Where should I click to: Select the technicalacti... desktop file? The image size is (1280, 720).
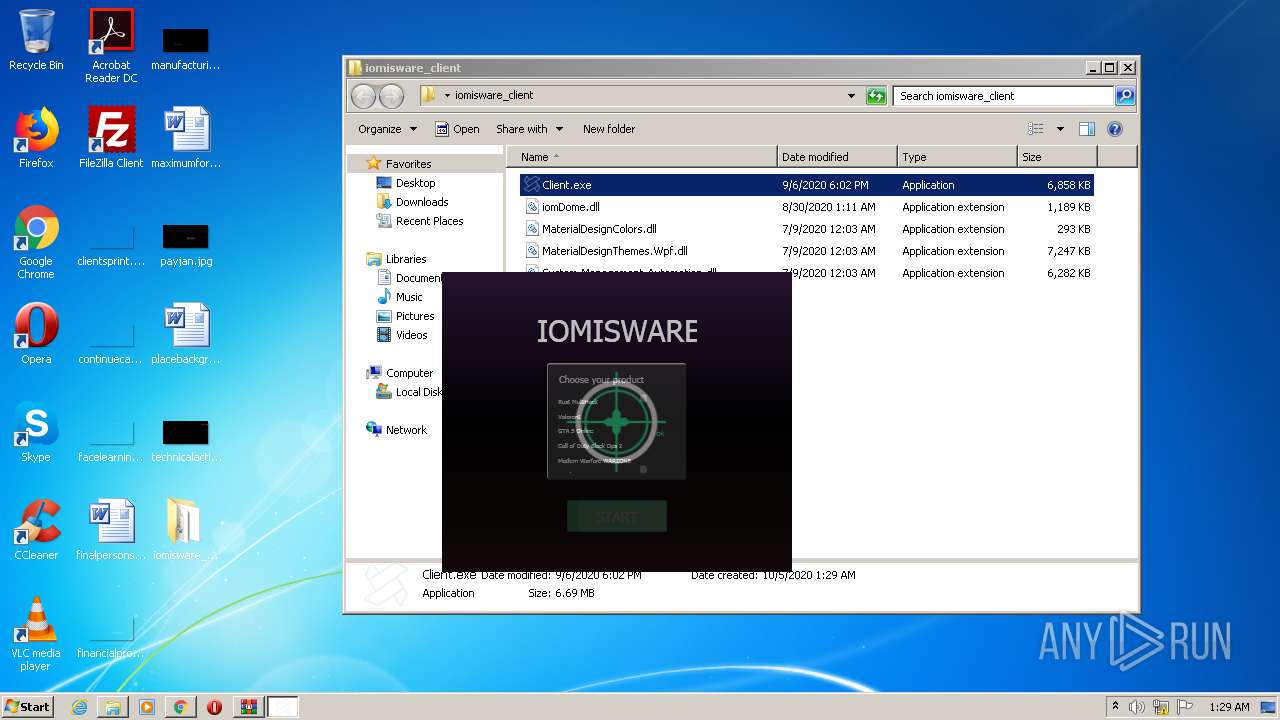pos(186,440)
